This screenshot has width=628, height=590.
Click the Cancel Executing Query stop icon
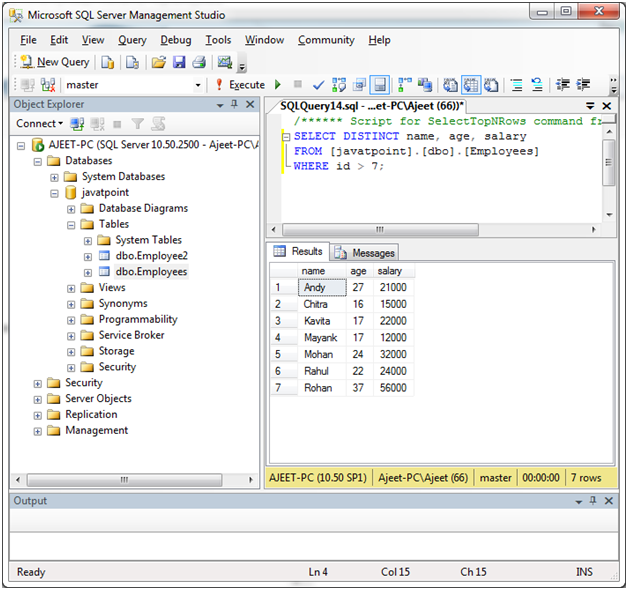298,84
